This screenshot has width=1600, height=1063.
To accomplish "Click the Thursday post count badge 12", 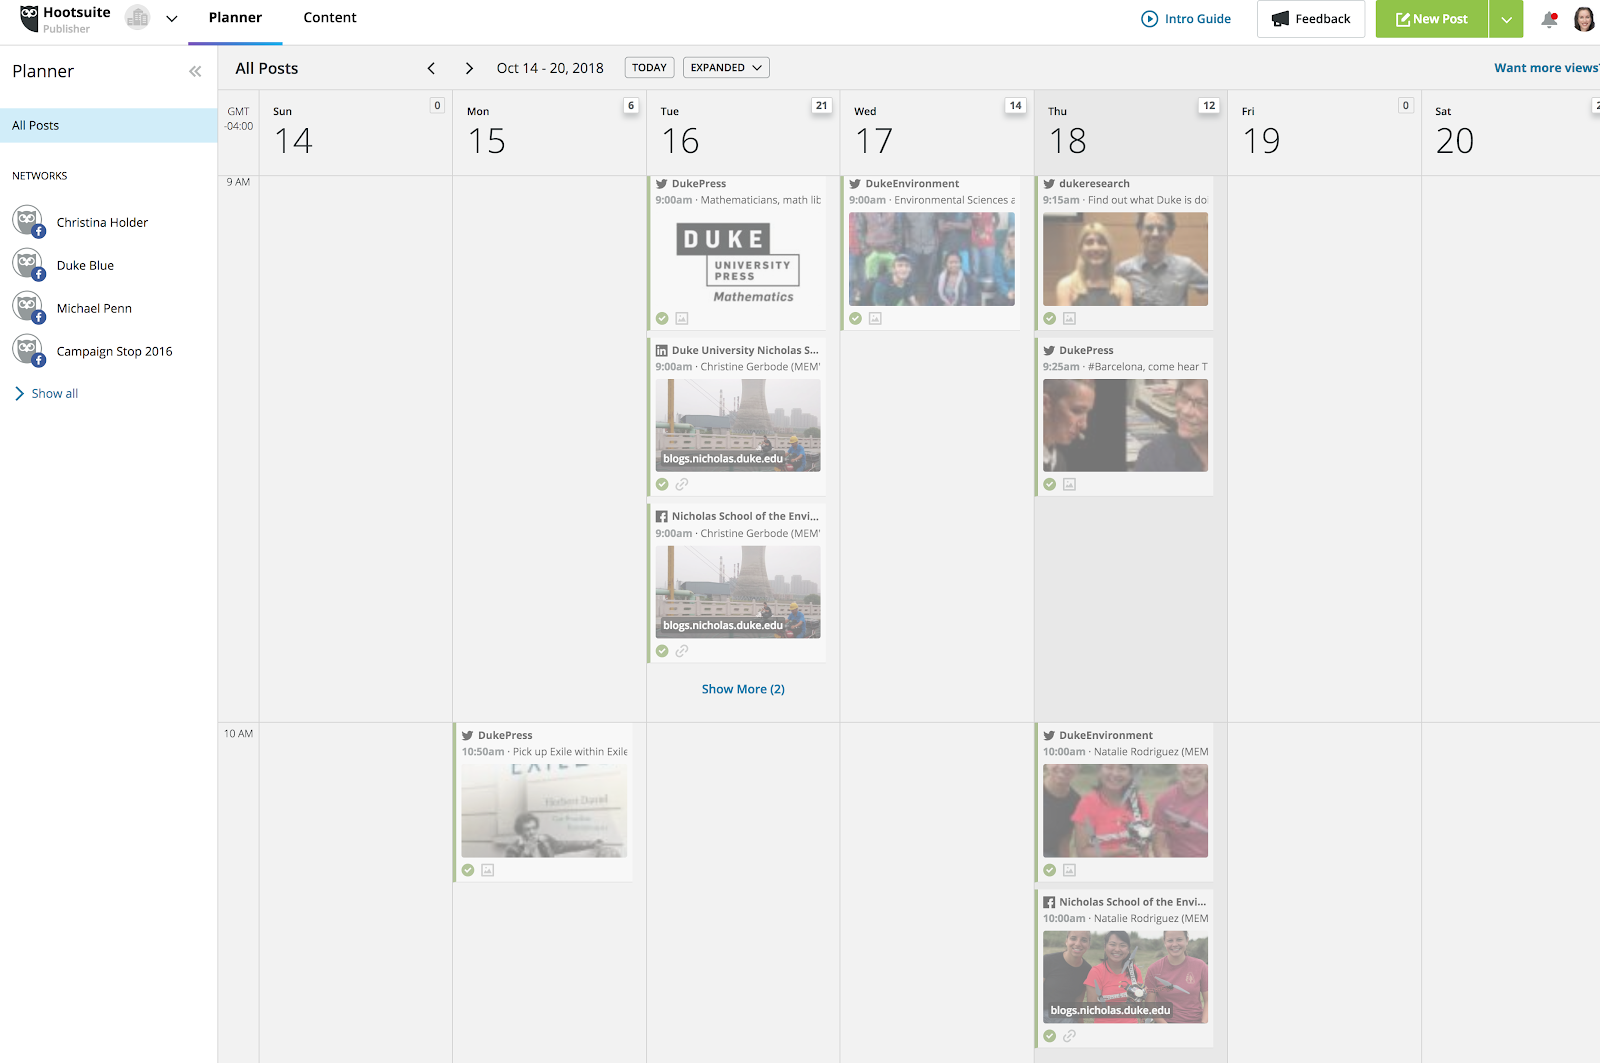I will click(1209, 105).
